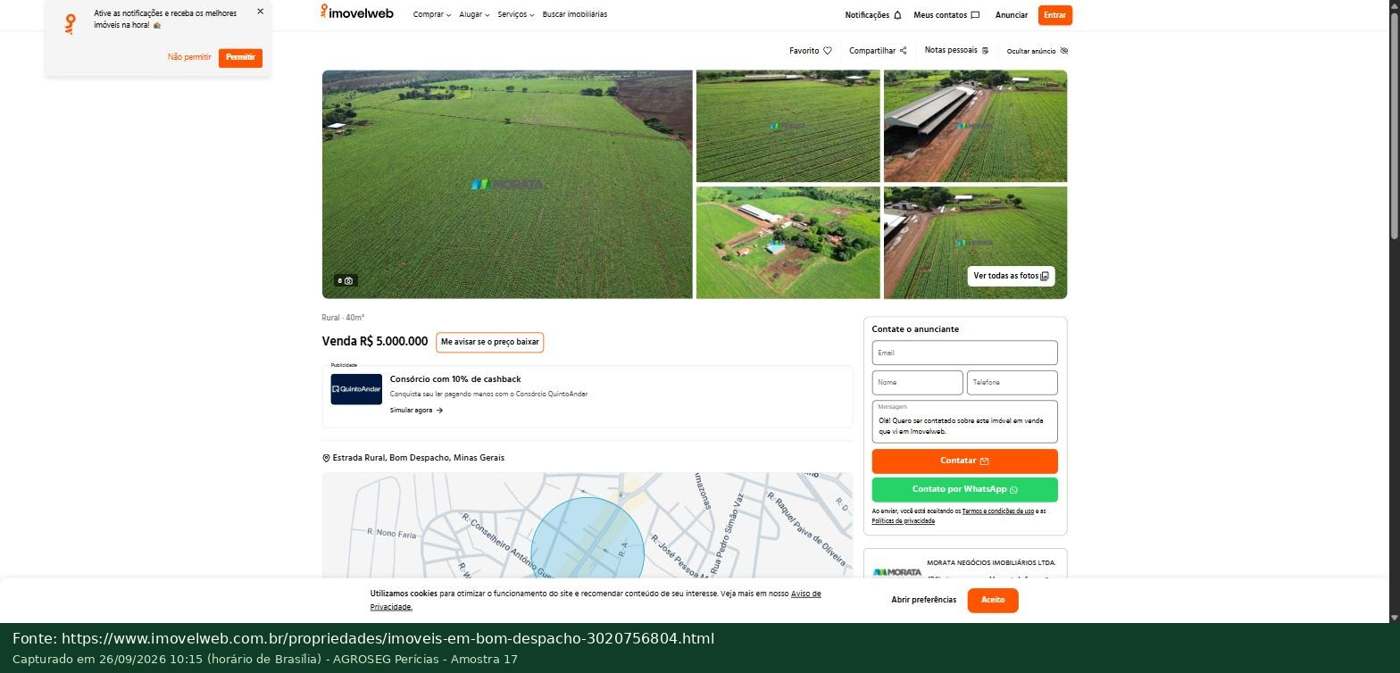Open the farmhouse with pool photo
1400x673 pixels.
point(788,242)
